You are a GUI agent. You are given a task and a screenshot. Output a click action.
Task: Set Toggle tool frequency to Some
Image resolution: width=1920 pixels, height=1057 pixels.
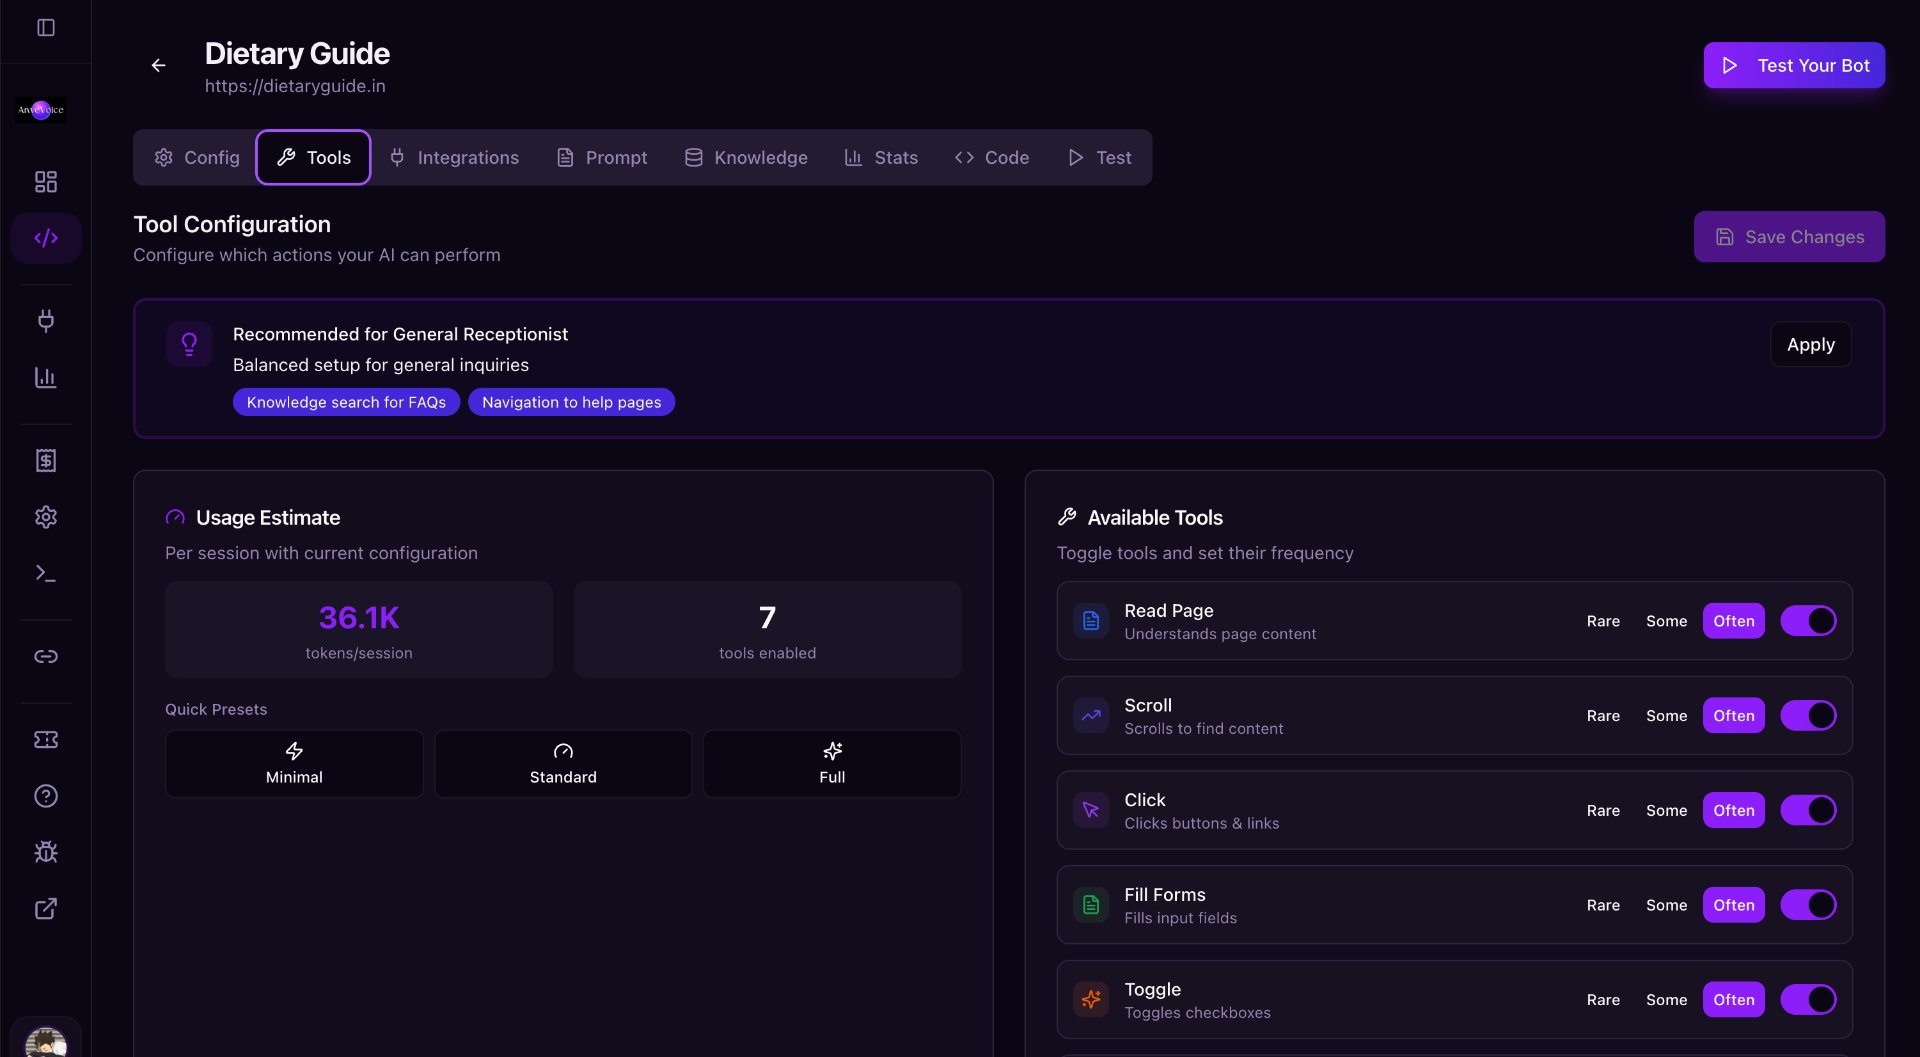[x=1666, y=1000]
